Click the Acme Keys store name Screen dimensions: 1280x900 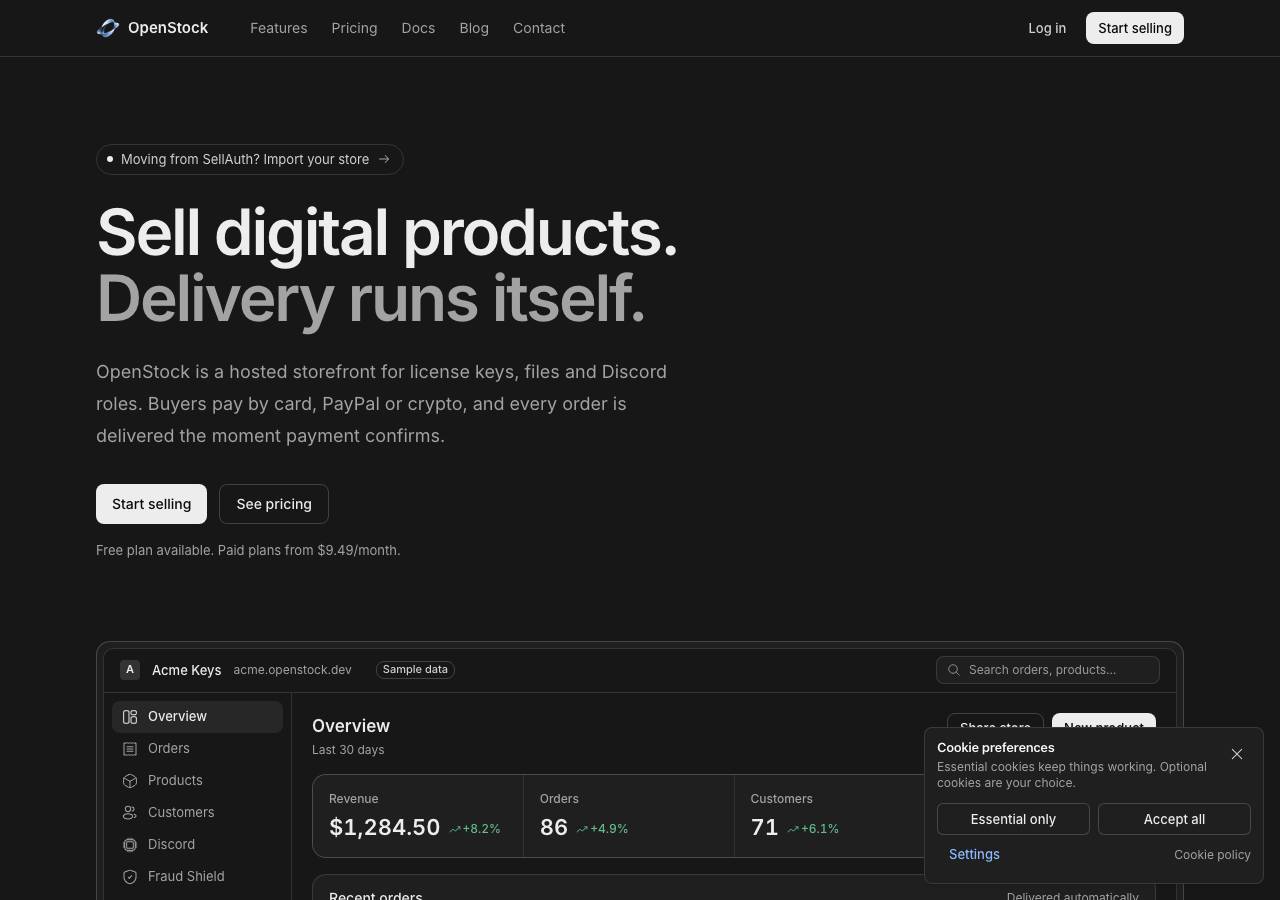pyautogui.click(x=186, y=670)
